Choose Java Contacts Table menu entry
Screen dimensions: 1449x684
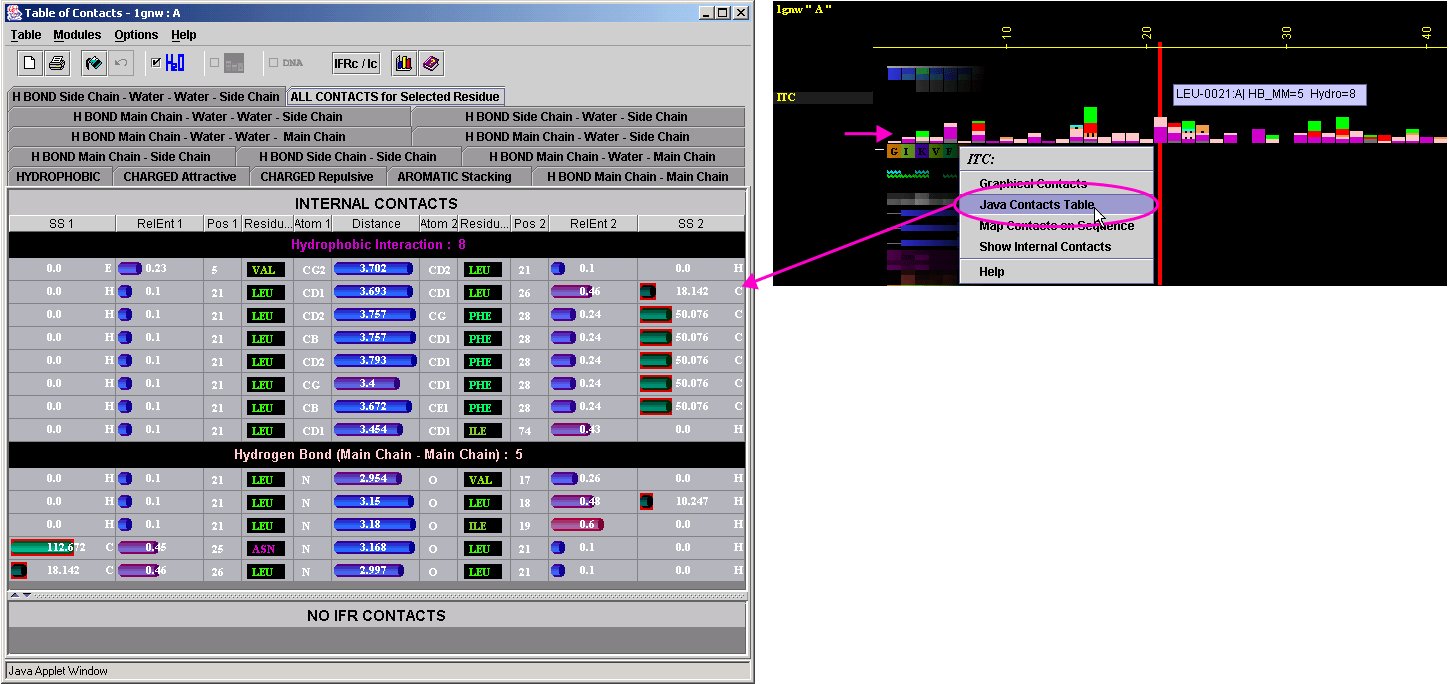(1056, 205)
